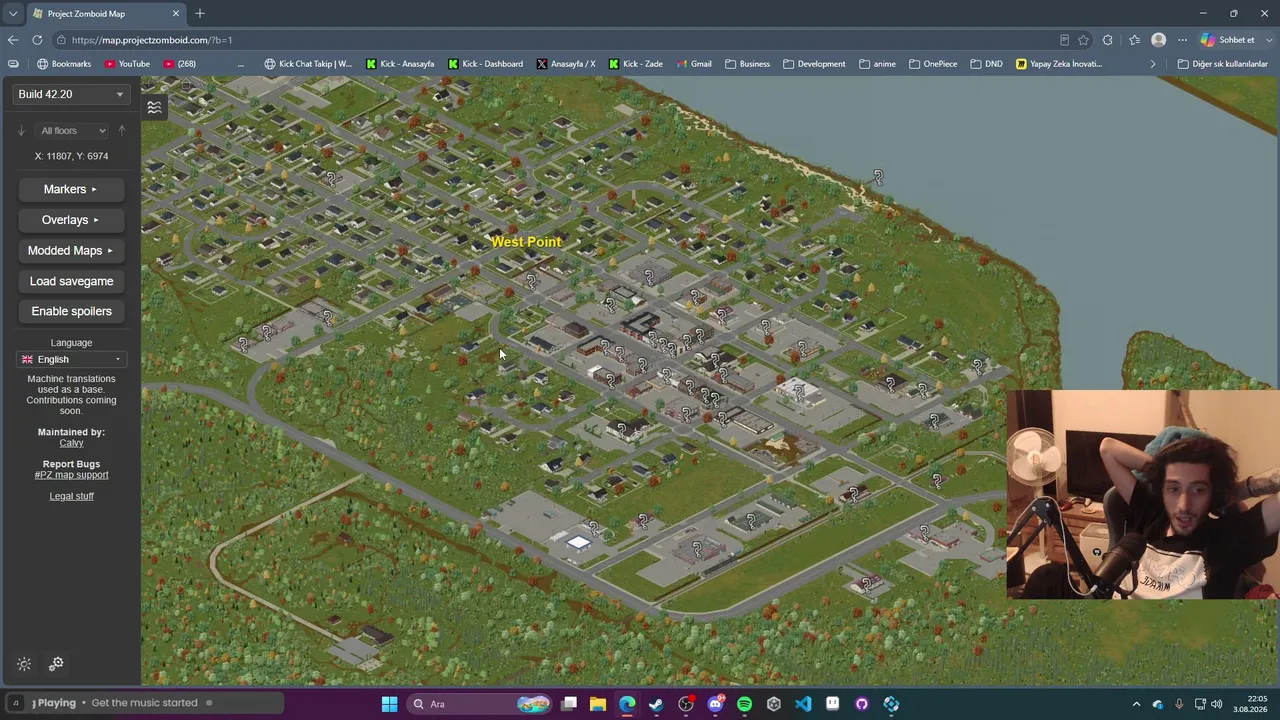Open the DND bookmarks folder

[x=986, y=64]
